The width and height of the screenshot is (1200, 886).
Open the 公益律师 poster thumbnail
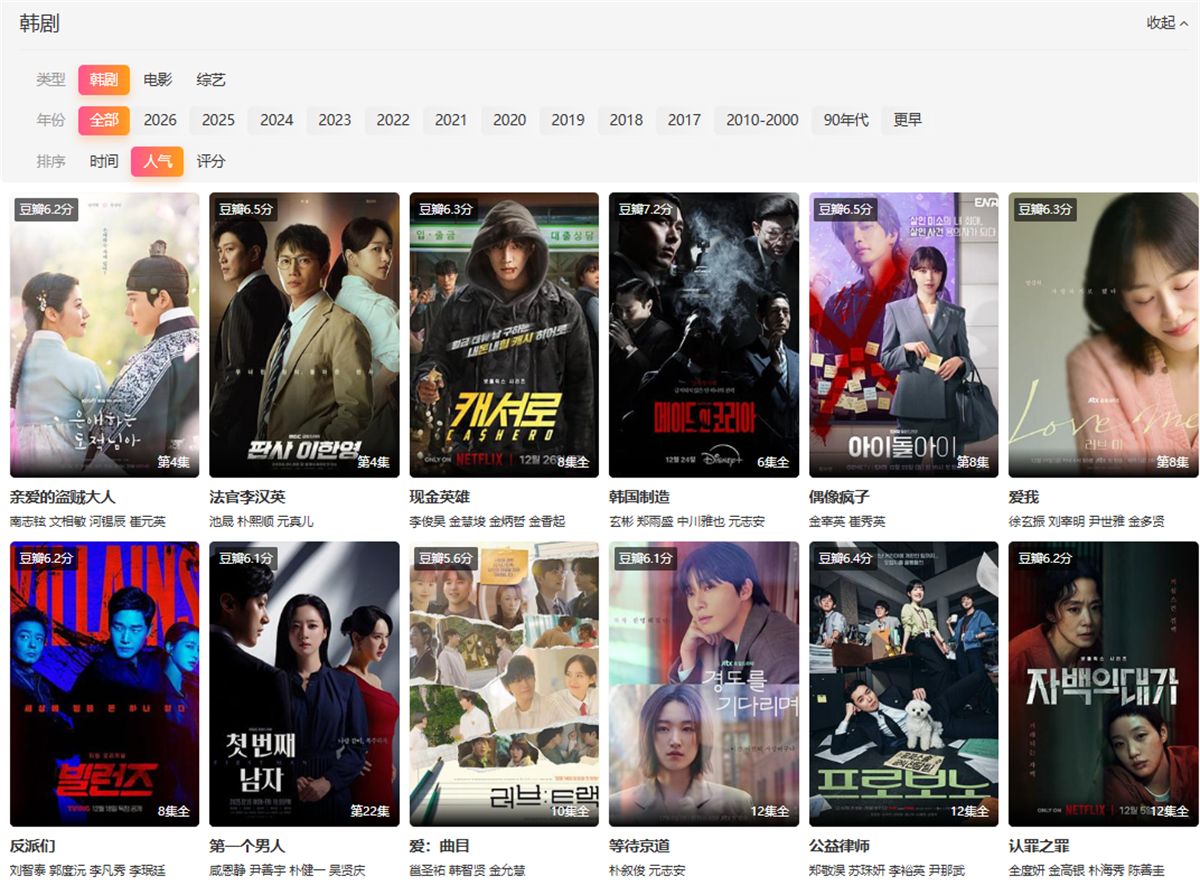point(903,684)
